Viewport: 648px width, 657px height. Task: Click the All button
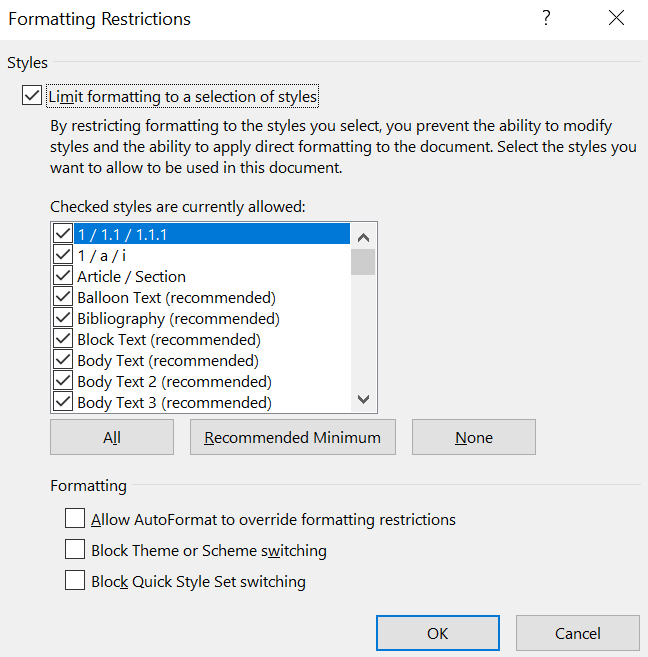(112, 437)
